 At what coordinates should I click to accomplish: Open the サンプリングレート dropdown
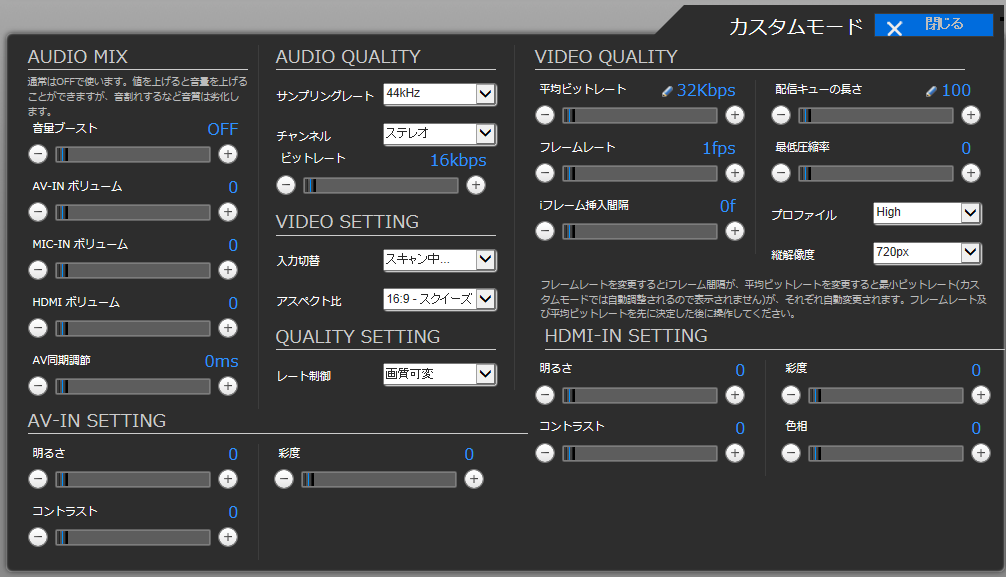438,94
